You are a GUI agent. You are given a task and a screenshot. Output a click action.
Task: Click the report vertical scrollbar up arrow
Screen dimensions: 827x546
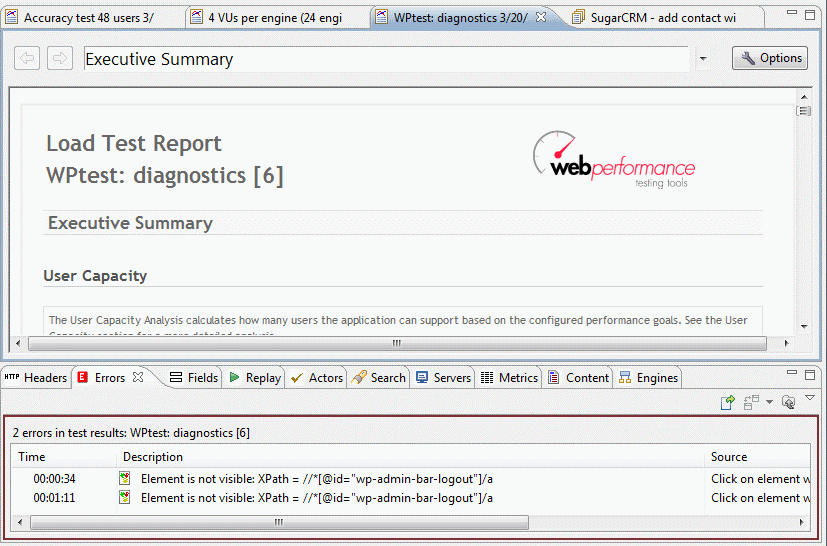804,97
